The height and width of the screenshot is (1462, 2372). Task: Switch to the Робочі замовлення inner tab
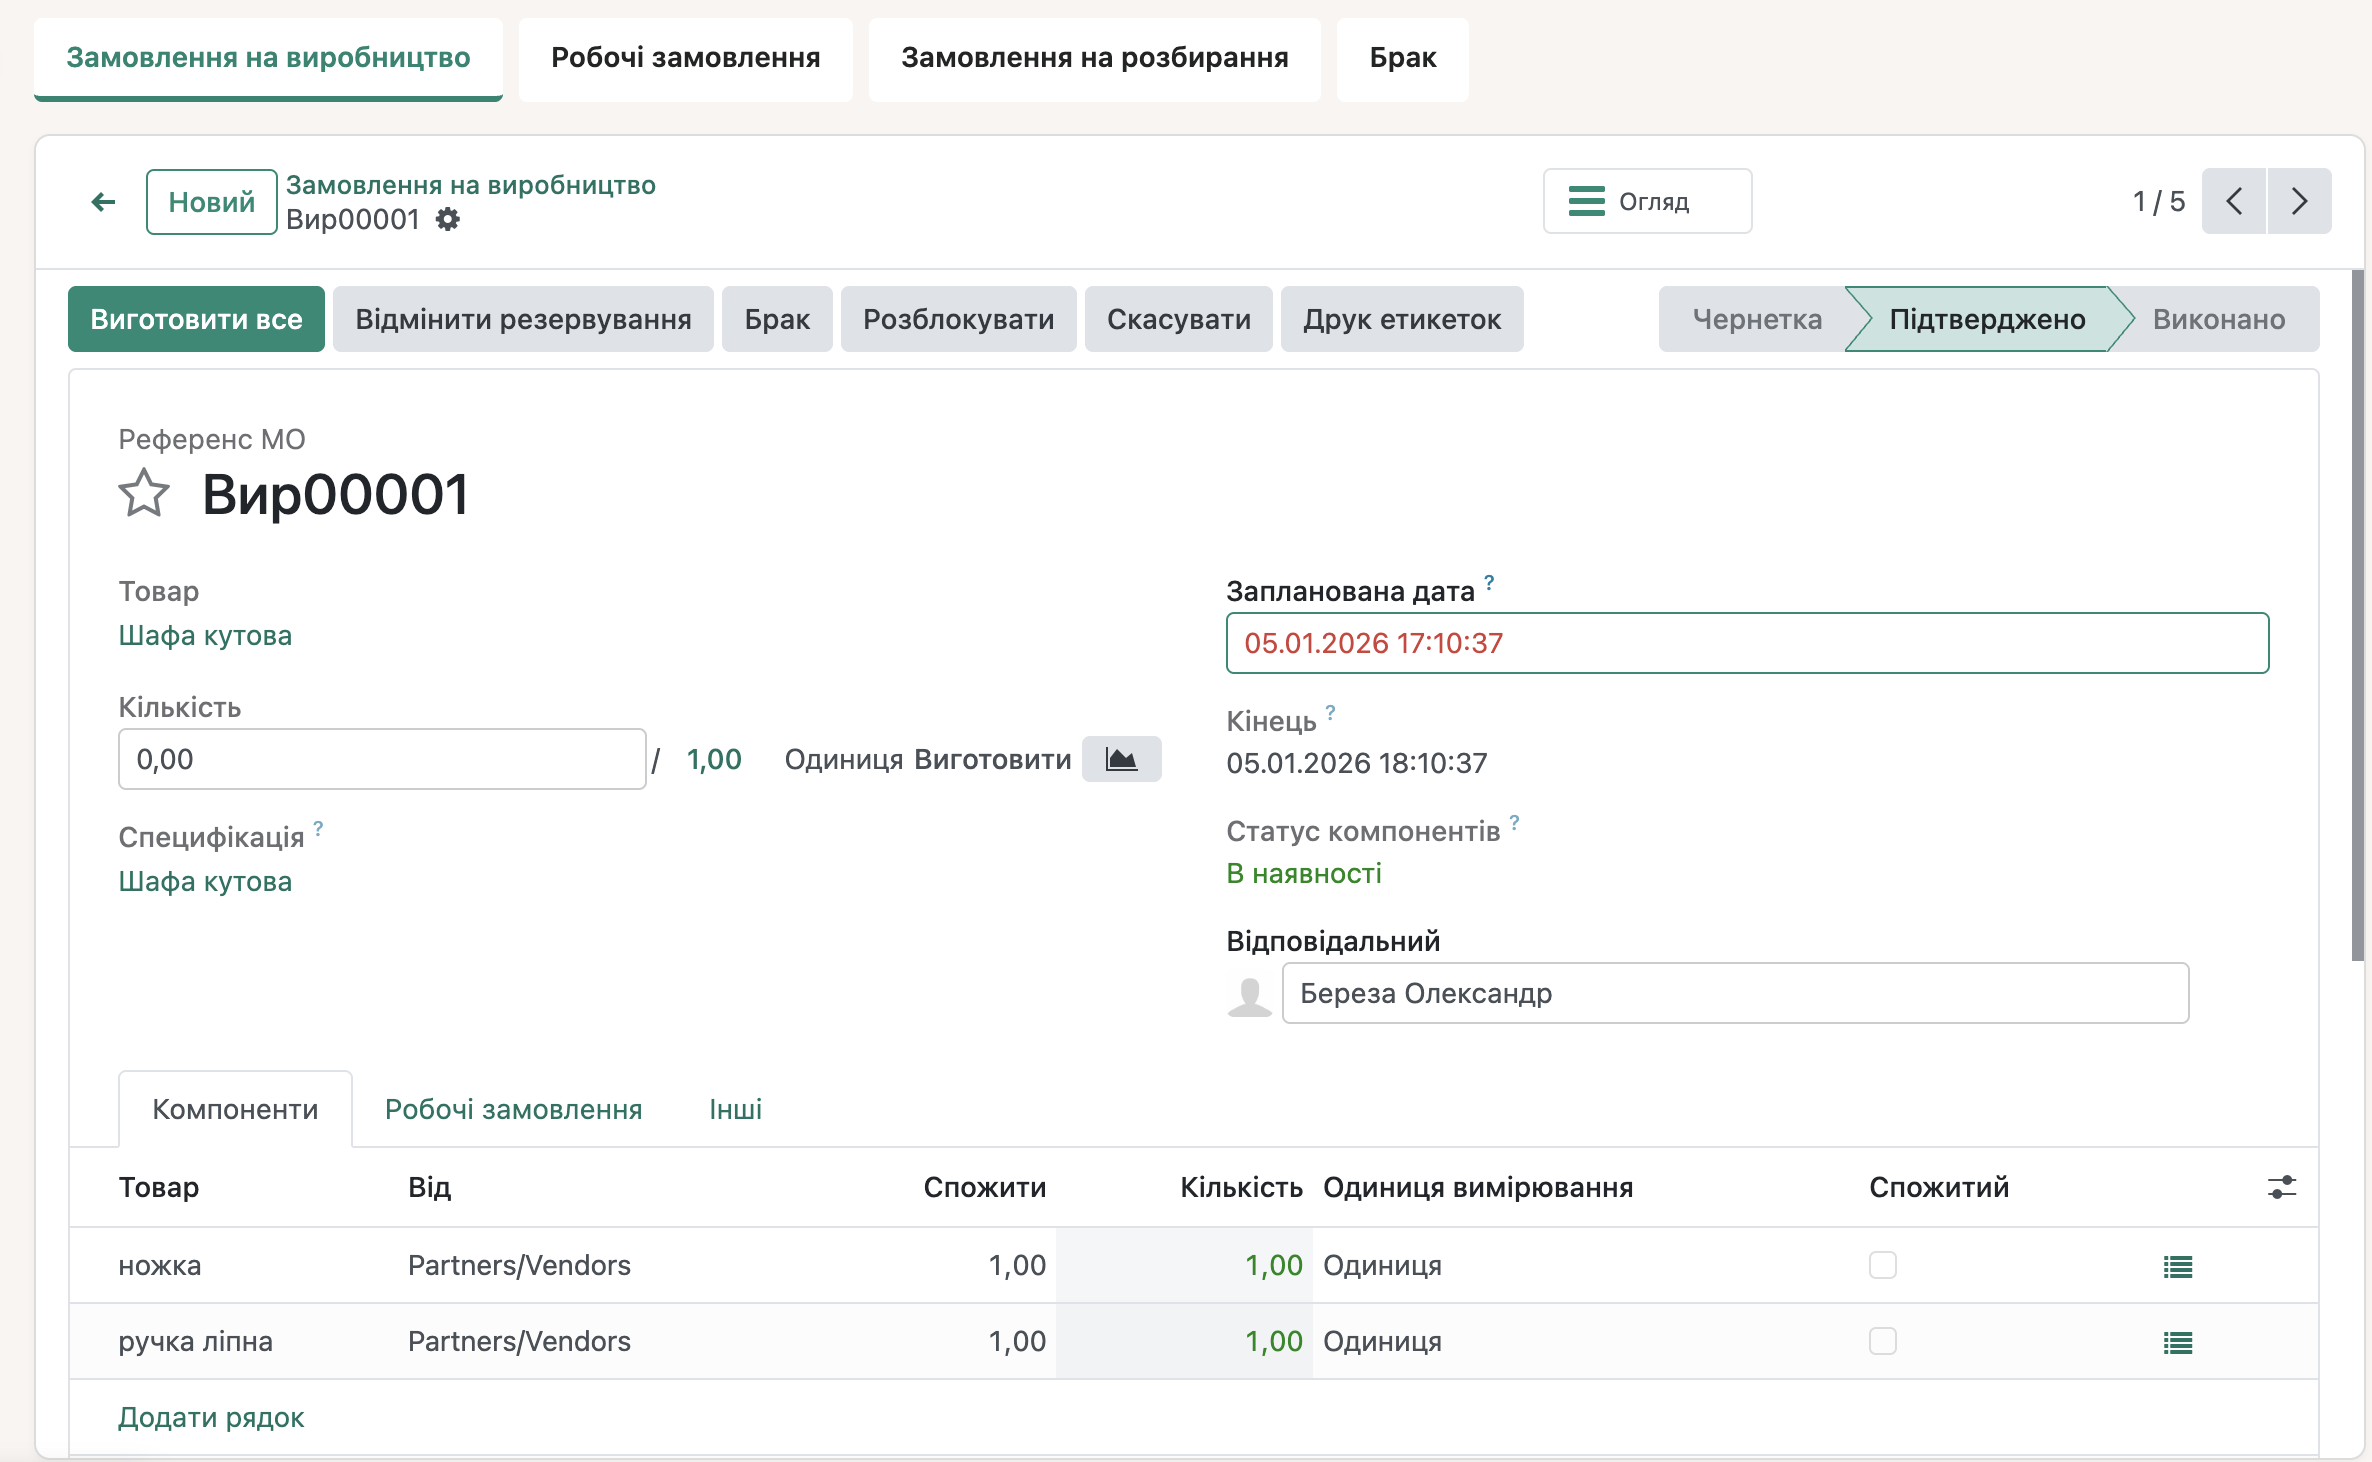[513, 1109]
